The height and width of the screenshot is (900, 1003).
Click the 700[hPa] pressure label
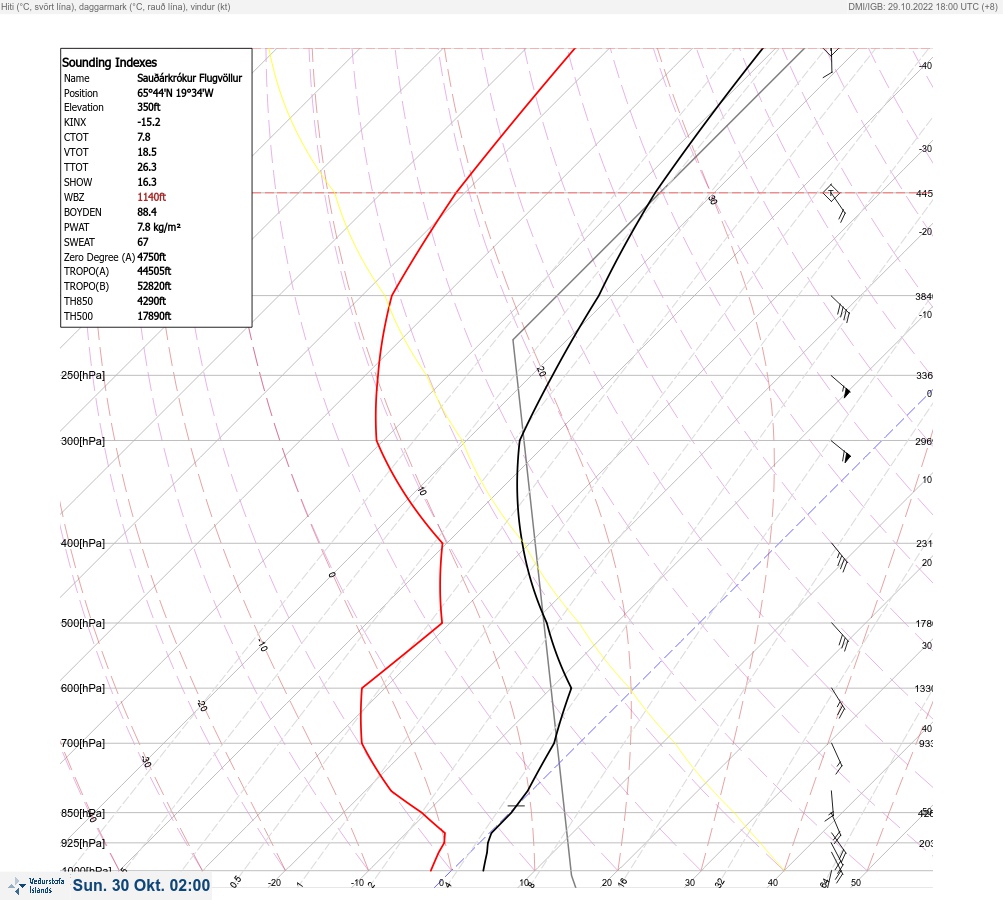tap(83, 743)
